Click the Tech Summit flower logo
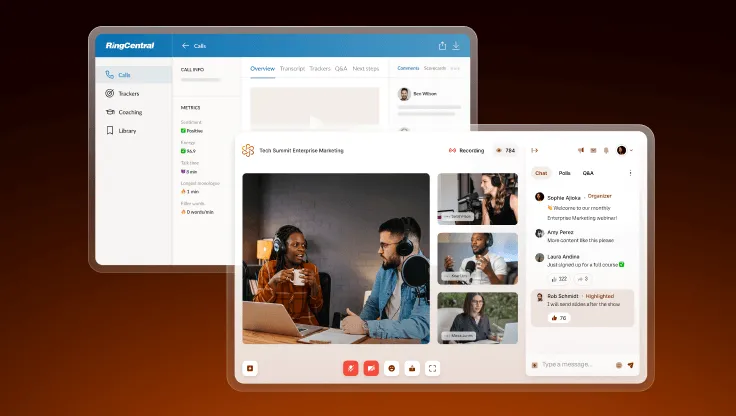Screen dimensions: 736x416 click(x=248, y=150)
